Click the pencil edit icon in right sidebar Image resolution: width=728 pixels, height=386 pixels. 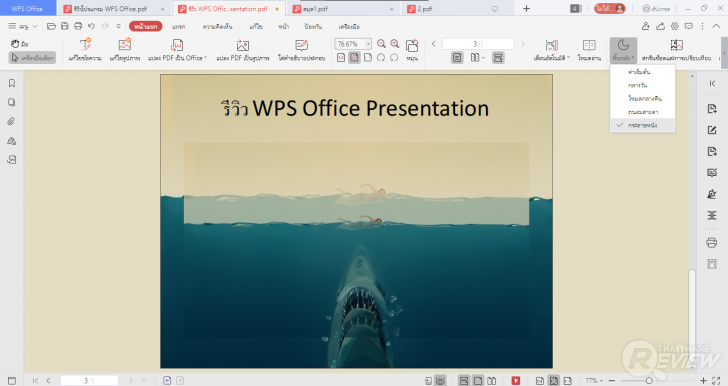point(712,130)
